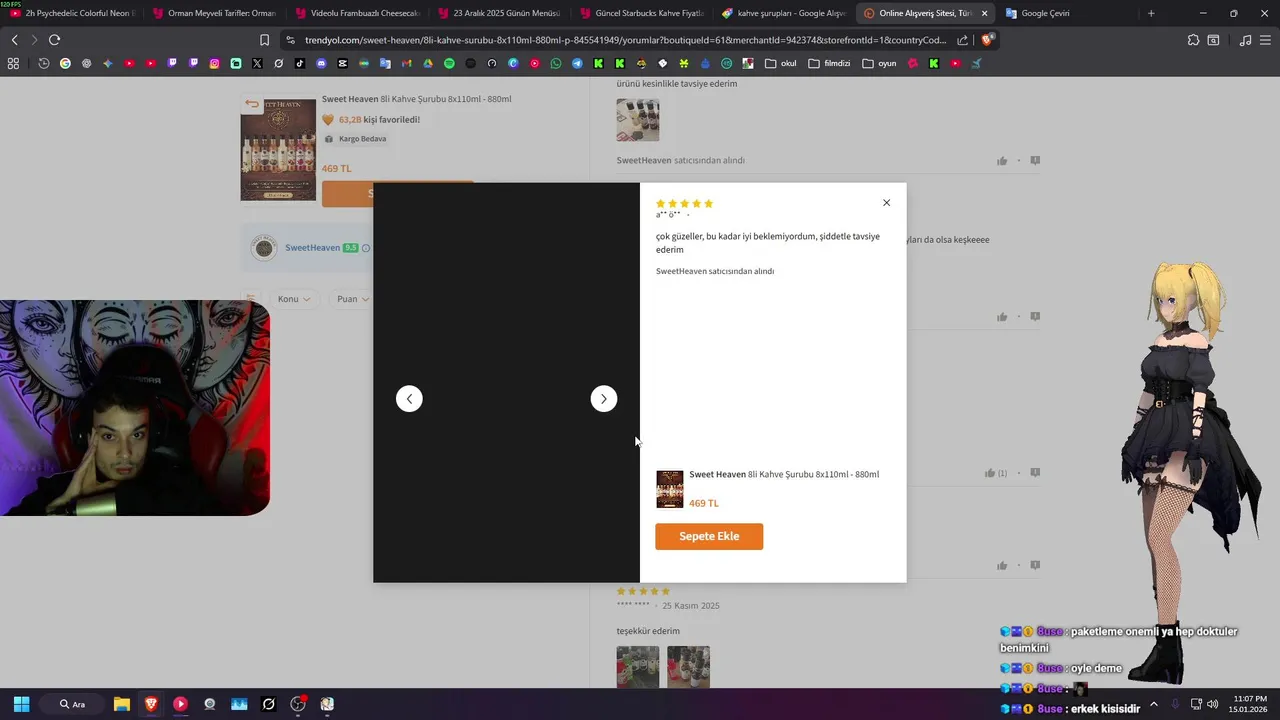This screenshot has width=1280, height=720.
Task: Show hidden system tray icons
Action: pyautogui.click(x=1153, y=704)
